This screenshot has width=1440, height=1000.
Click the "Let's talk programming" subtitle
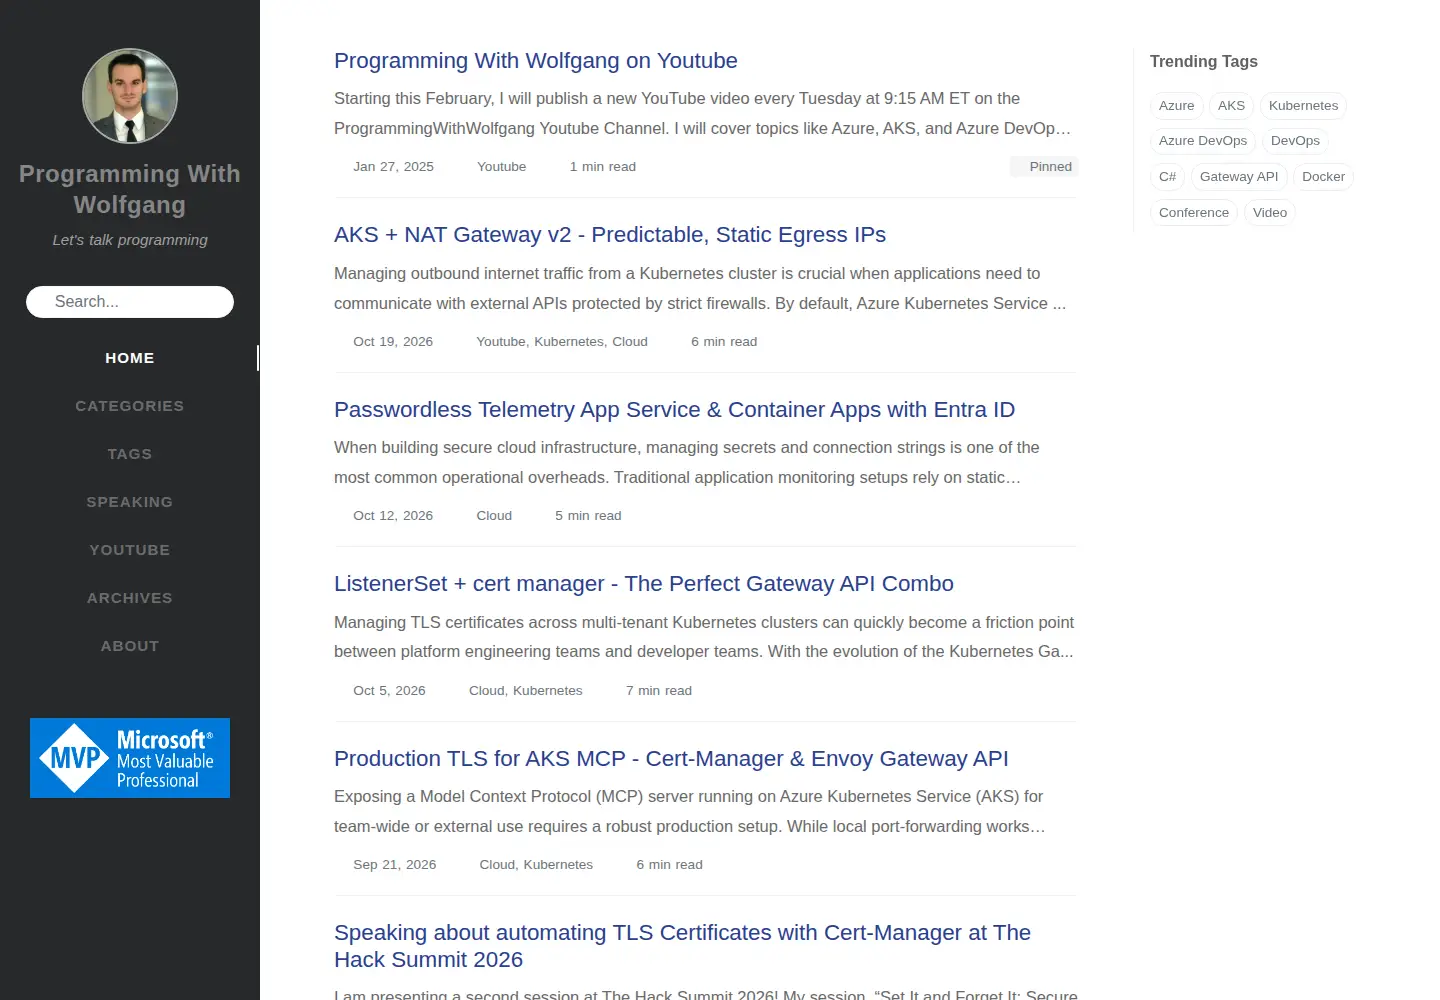[130, 240]
